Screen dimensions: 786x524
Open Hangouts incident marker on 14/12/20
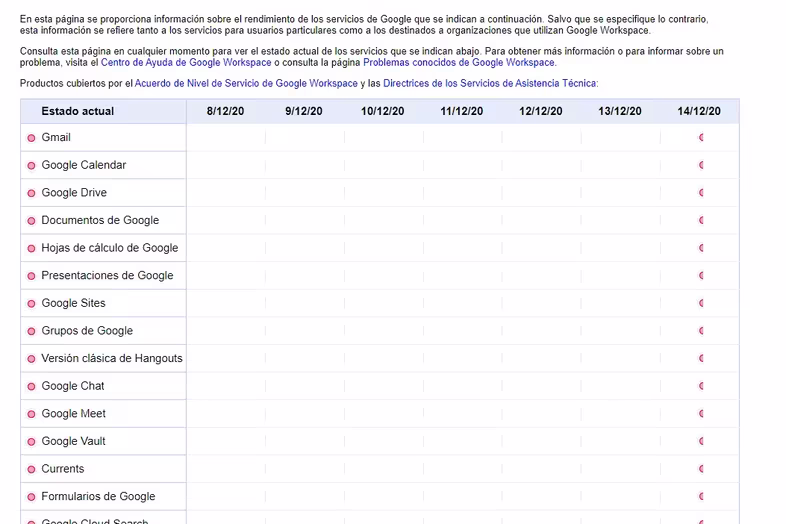(701, 358)
